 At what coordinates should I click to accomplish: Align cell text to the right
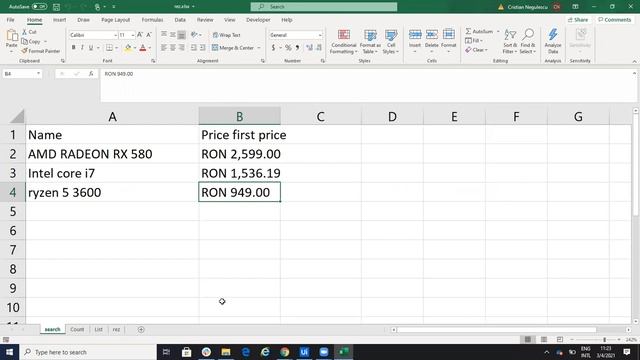(x=182, y=48)
